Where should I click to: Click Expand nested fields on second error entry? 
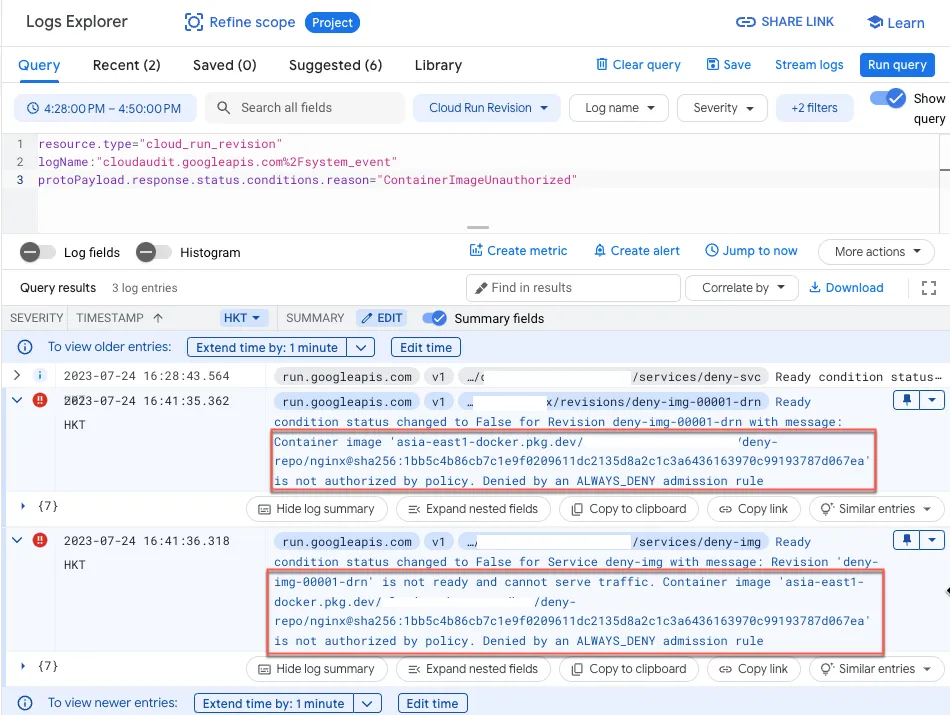[x=473, y=669]
